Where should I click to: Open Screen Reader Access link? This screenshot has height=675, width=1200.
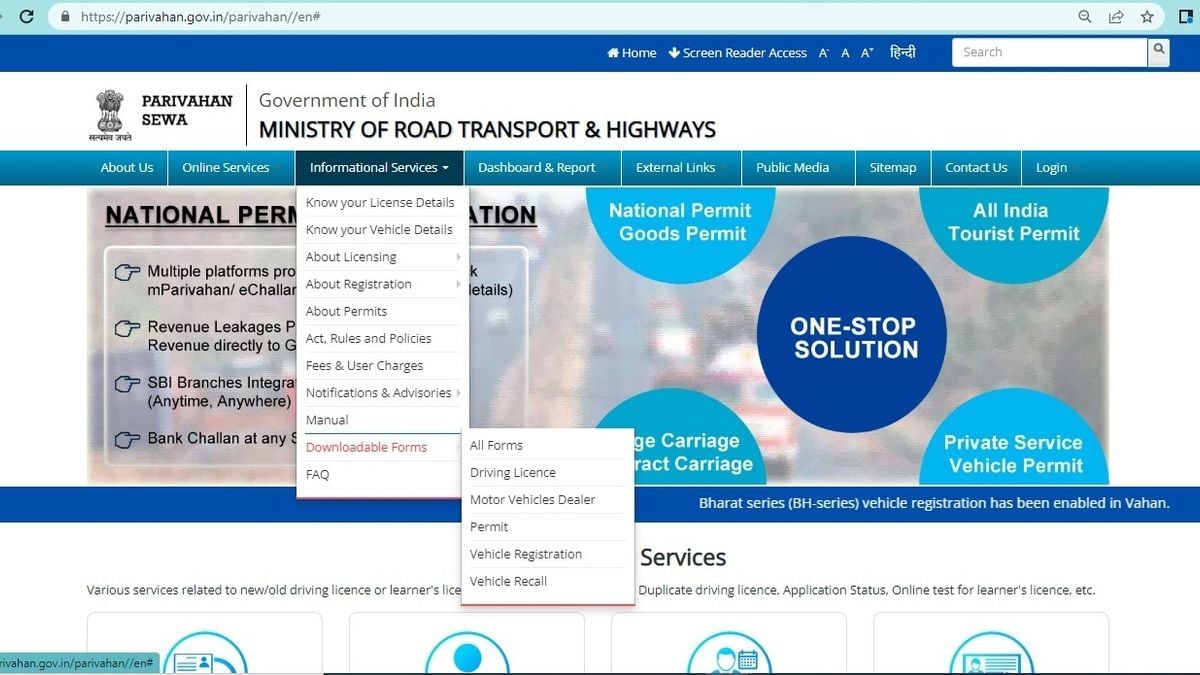738,53
